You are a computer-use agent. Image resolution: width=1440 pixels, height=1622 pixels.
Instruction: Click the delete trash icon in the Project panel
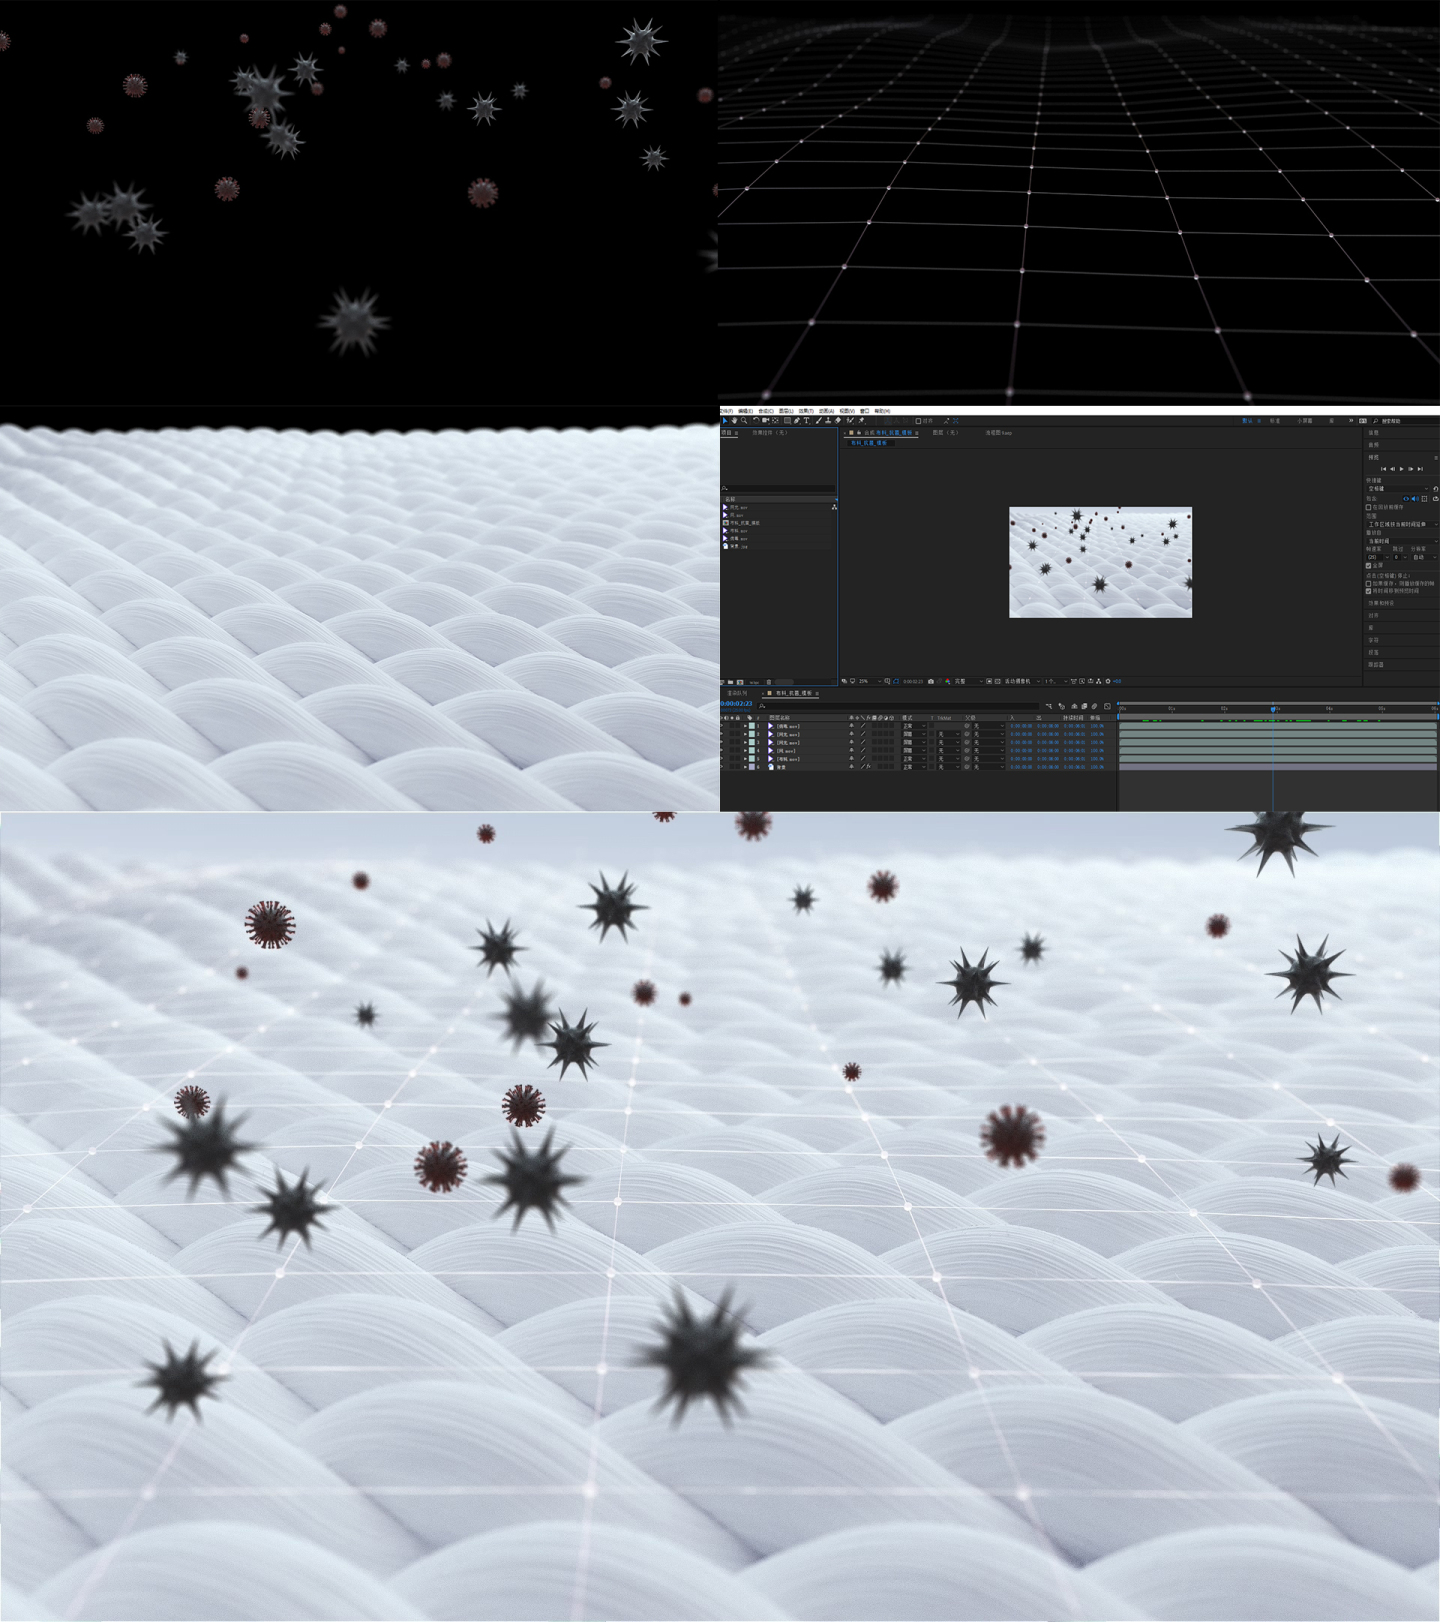[x=769, y=682]
